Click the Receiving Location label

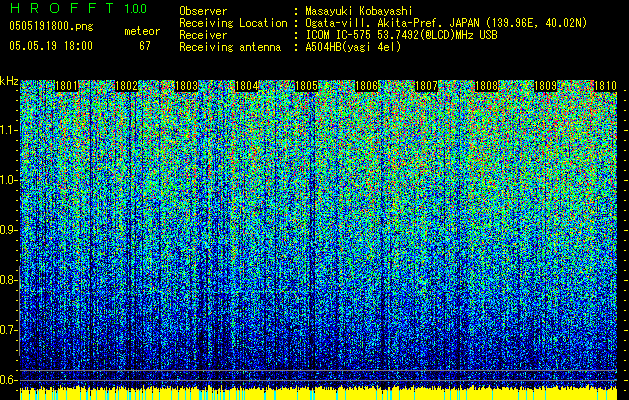[x=233, y=23]
